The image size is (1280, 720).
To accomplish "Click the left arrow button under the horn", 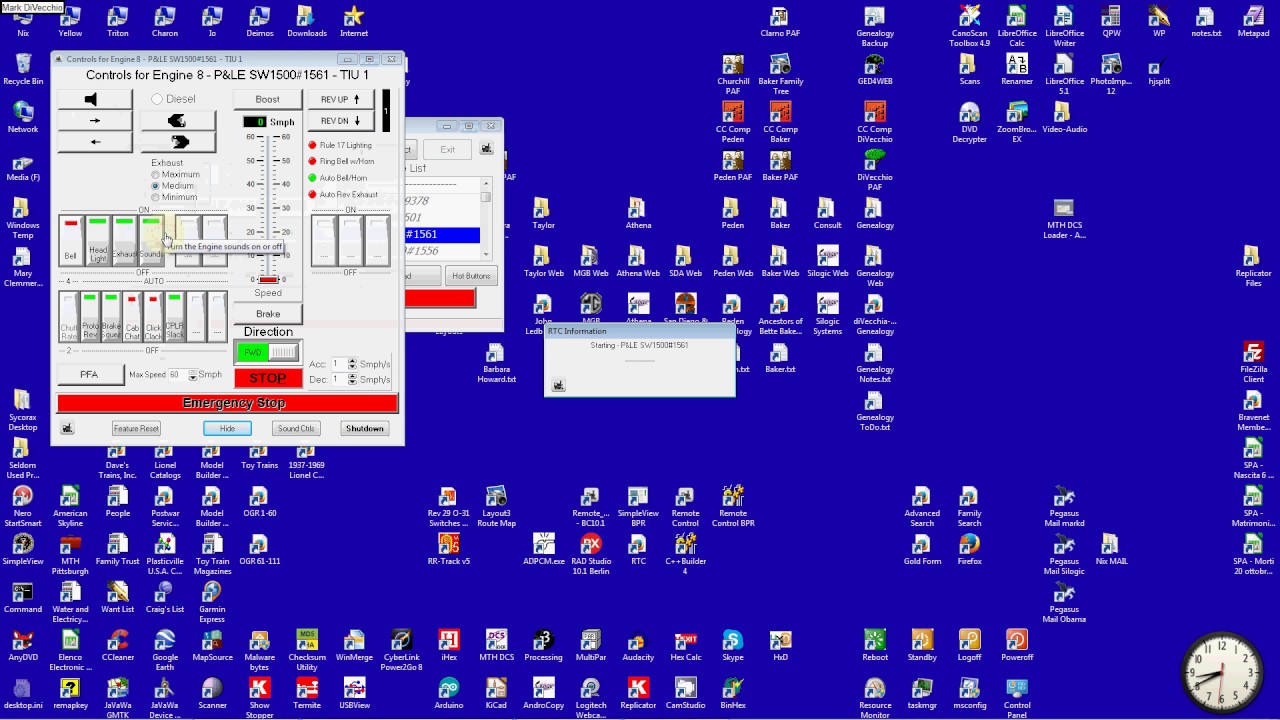I will pyautogui.click(x=95, y=142).
